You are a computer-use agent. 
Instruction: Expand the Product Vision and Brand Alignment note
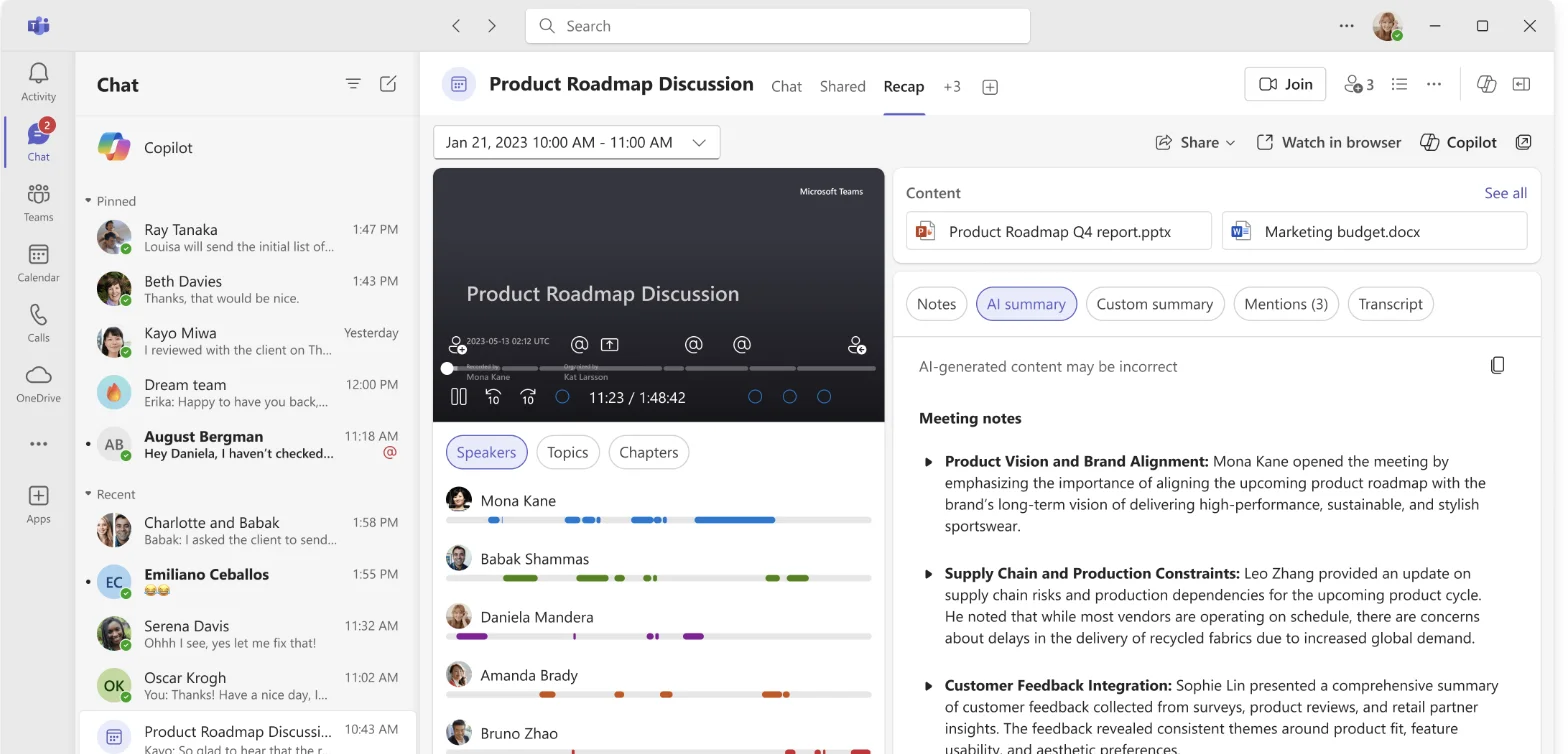[929, 462]
